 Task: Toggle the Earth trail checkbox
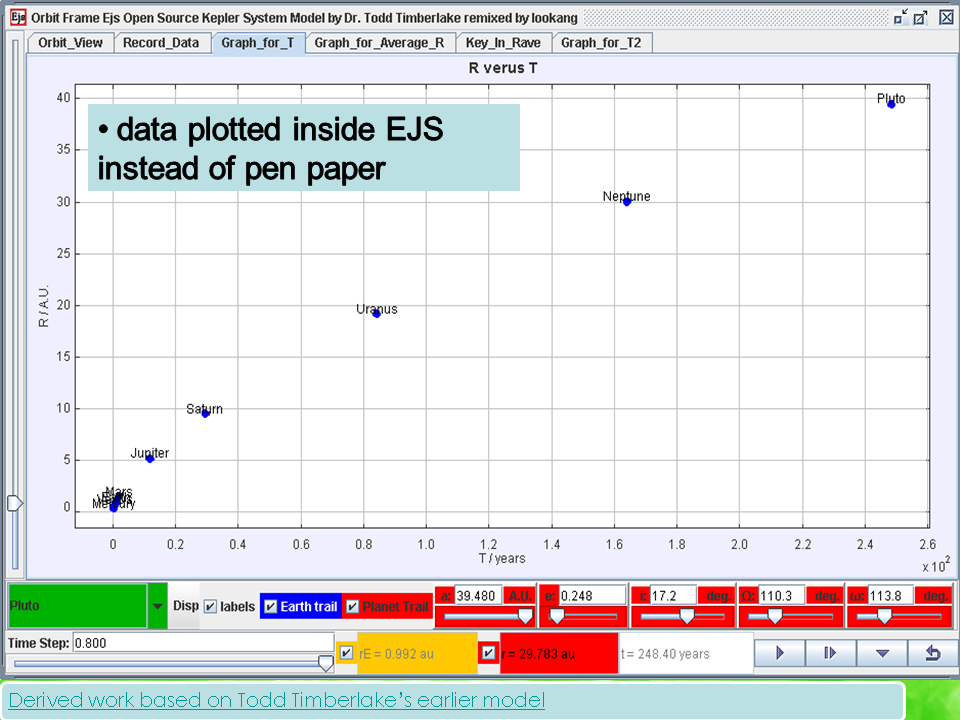tap(271, 606)
